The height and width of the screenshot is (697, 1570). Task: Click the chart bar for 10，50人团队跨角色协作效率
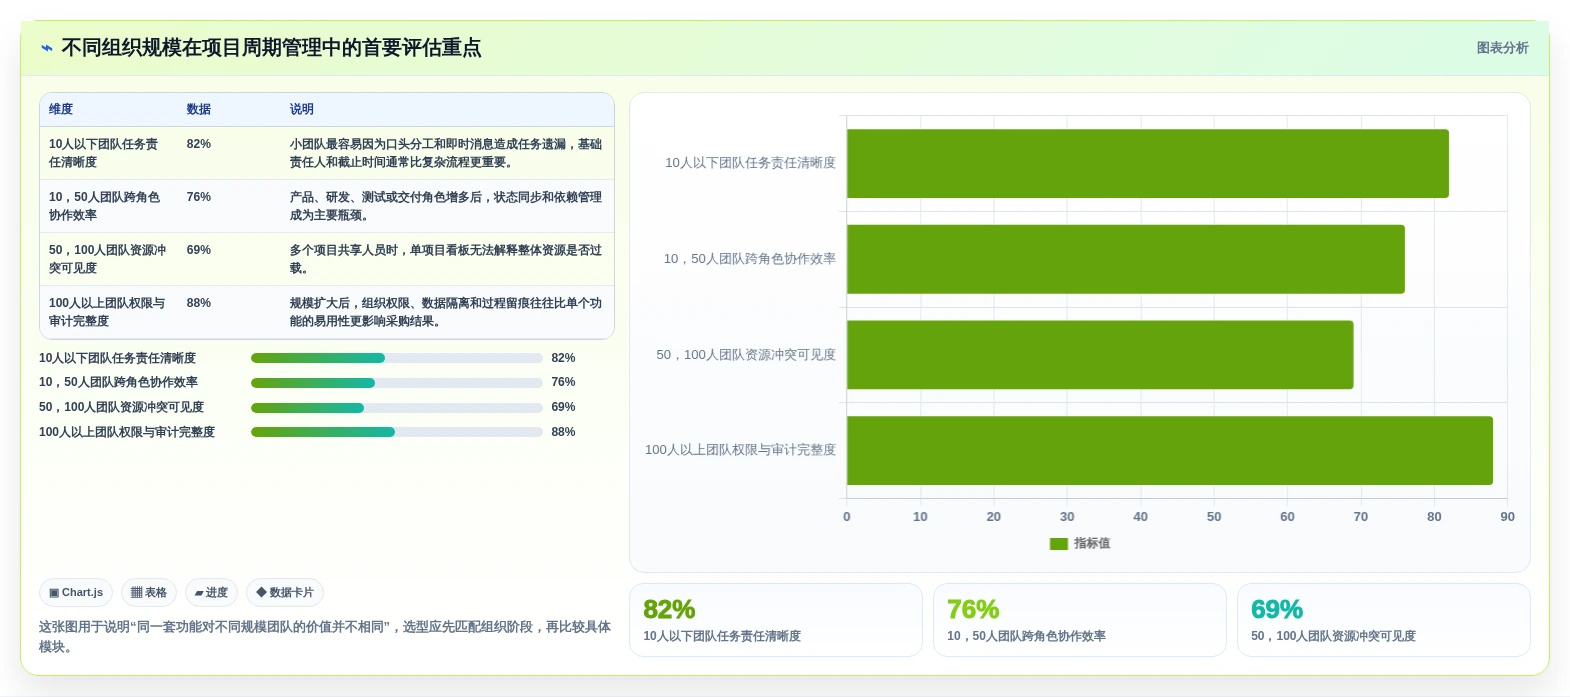pos(1126,259)
